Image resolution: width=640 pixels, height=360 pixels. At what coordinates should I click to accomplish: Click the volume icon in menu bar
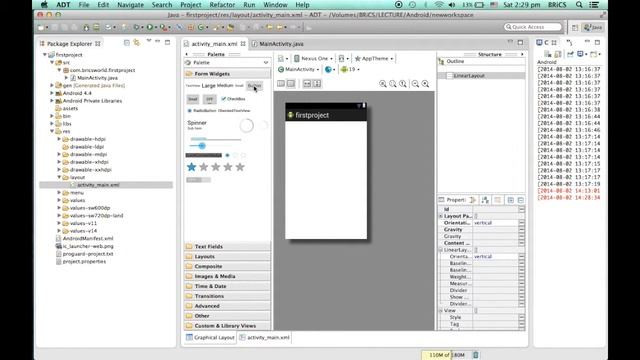452,5
